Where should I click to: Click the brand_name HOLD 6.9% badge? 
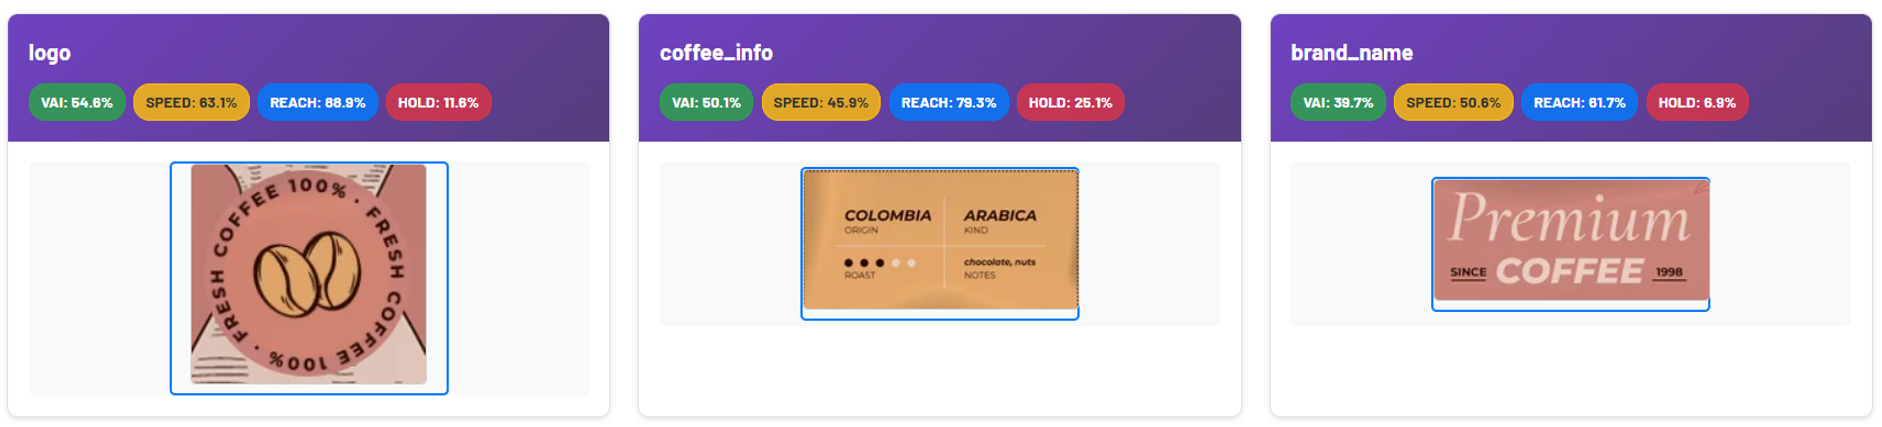pos(1696,102)
